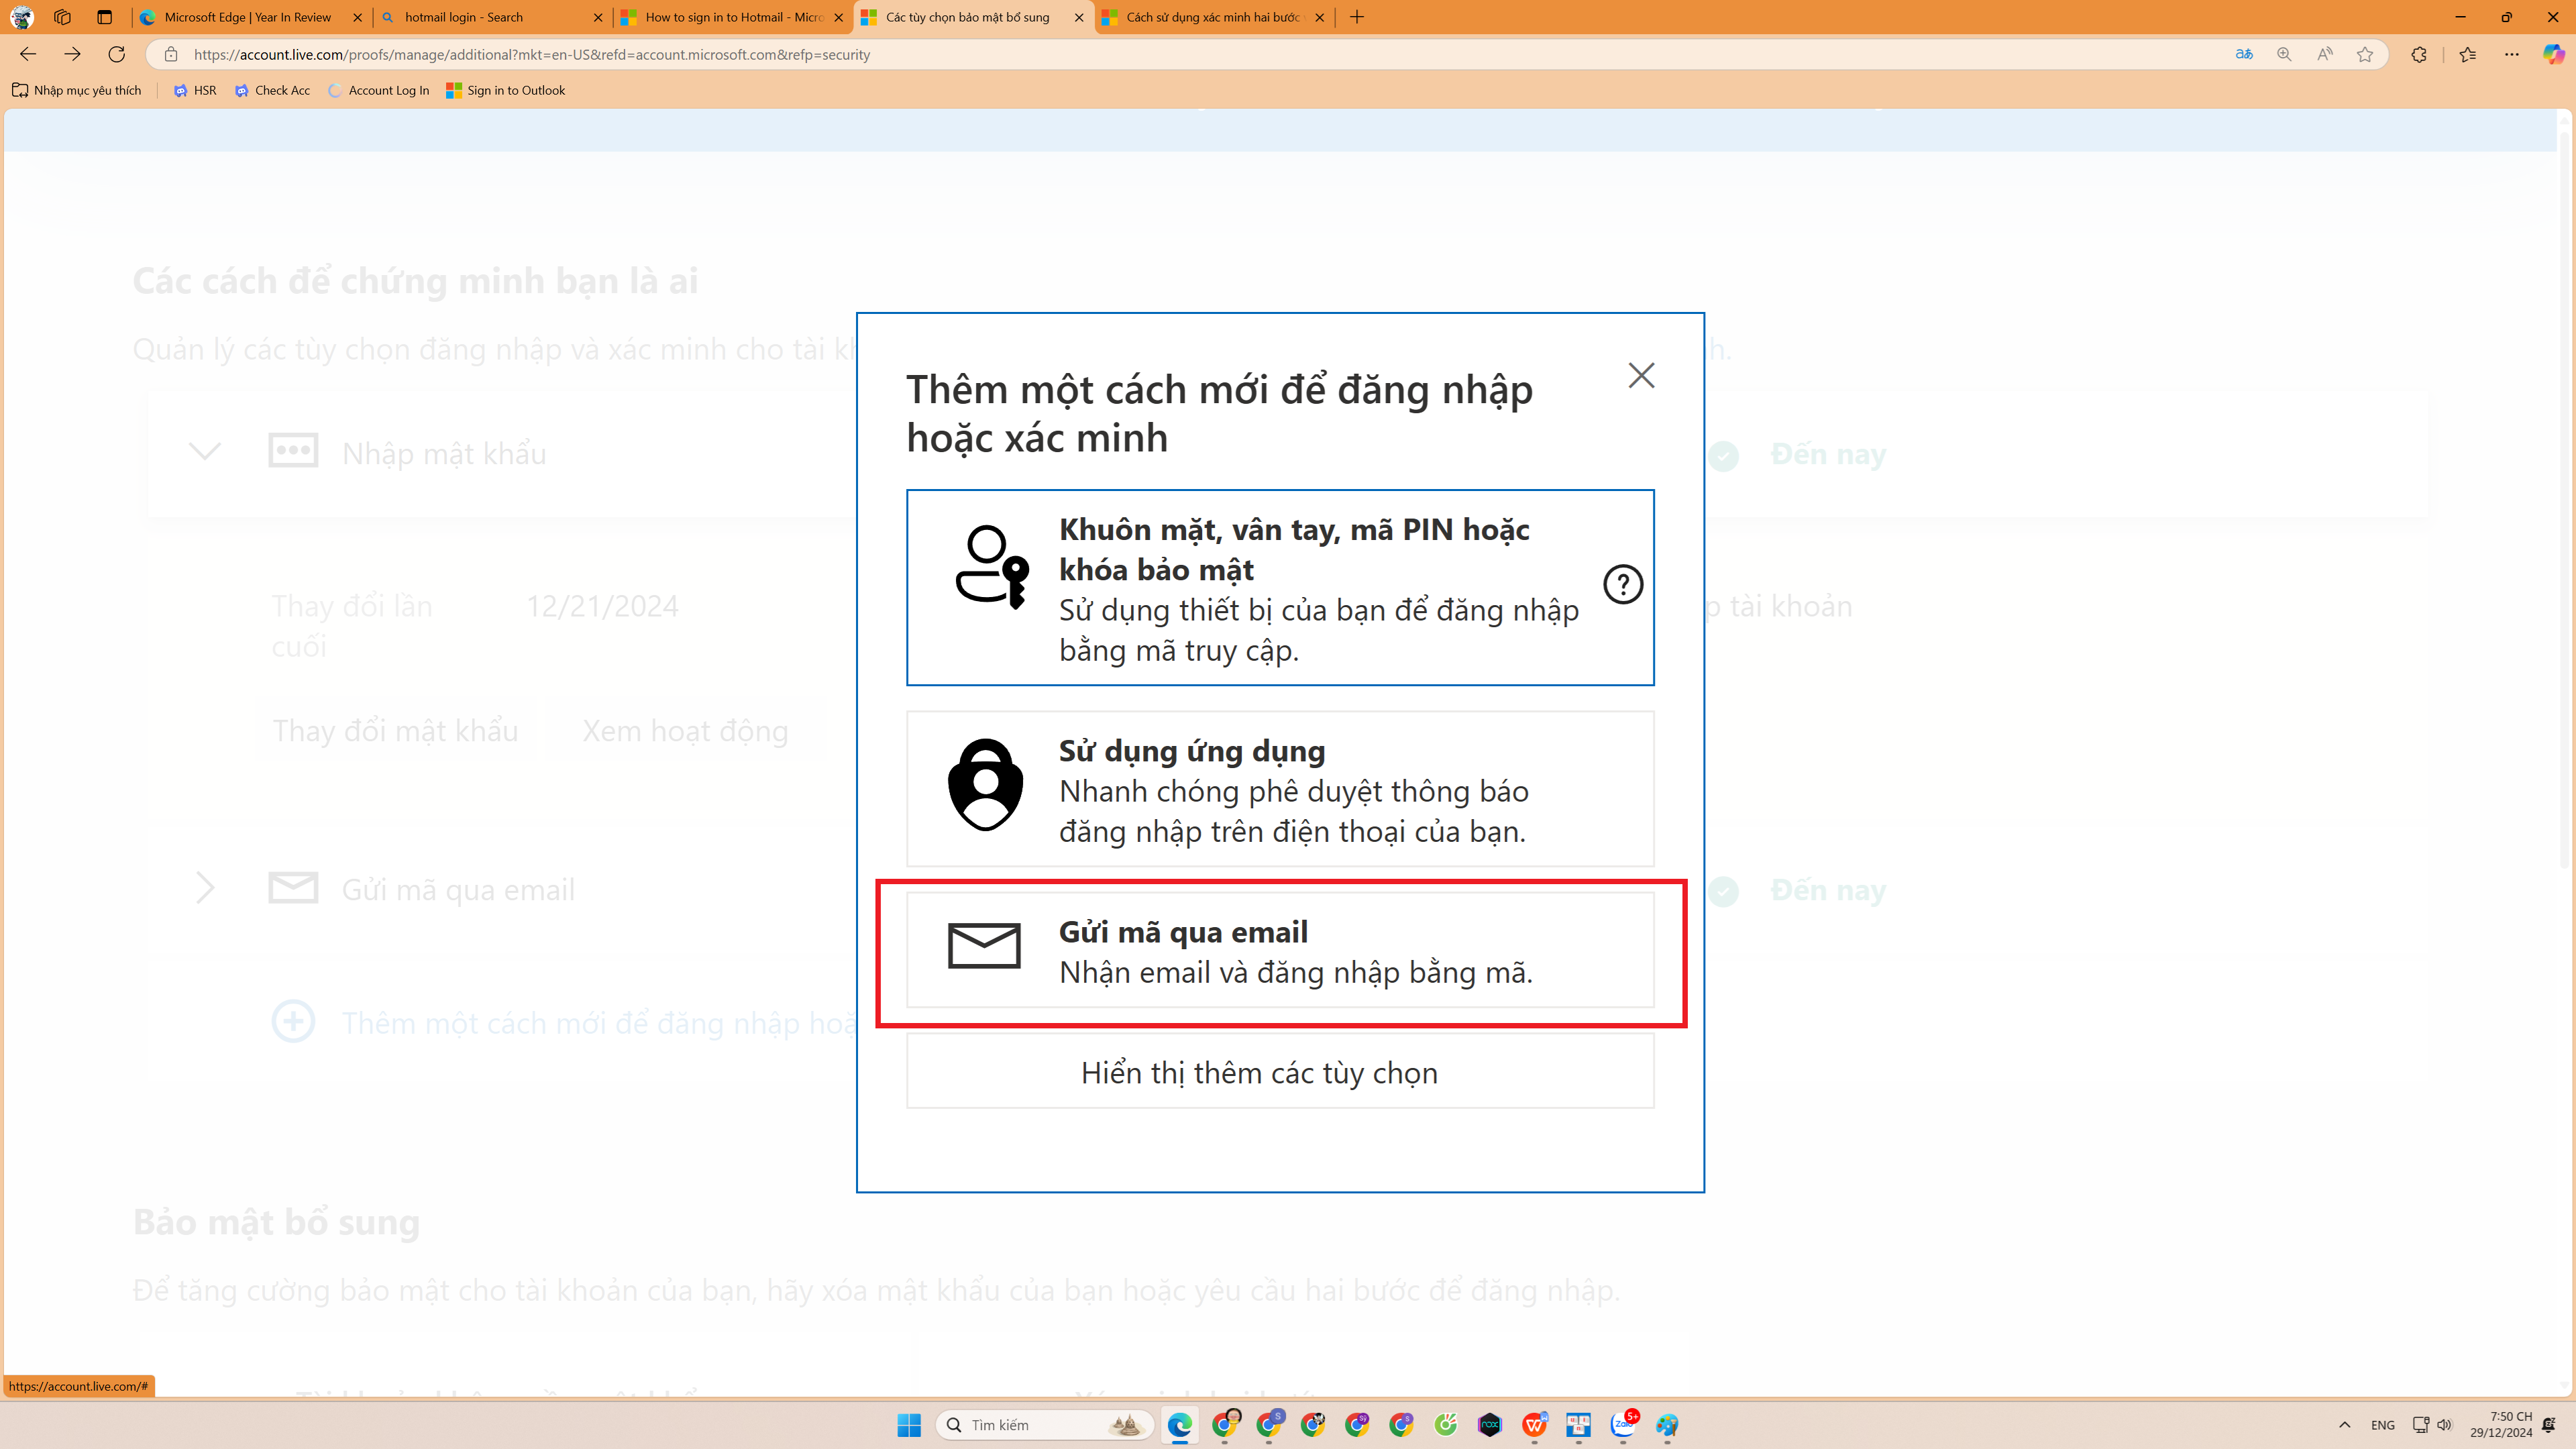This screenshot has width=2576, height=1449.
Task: Click the 'Tìm kiếm' taskbar search box
Action: 1045,1425
